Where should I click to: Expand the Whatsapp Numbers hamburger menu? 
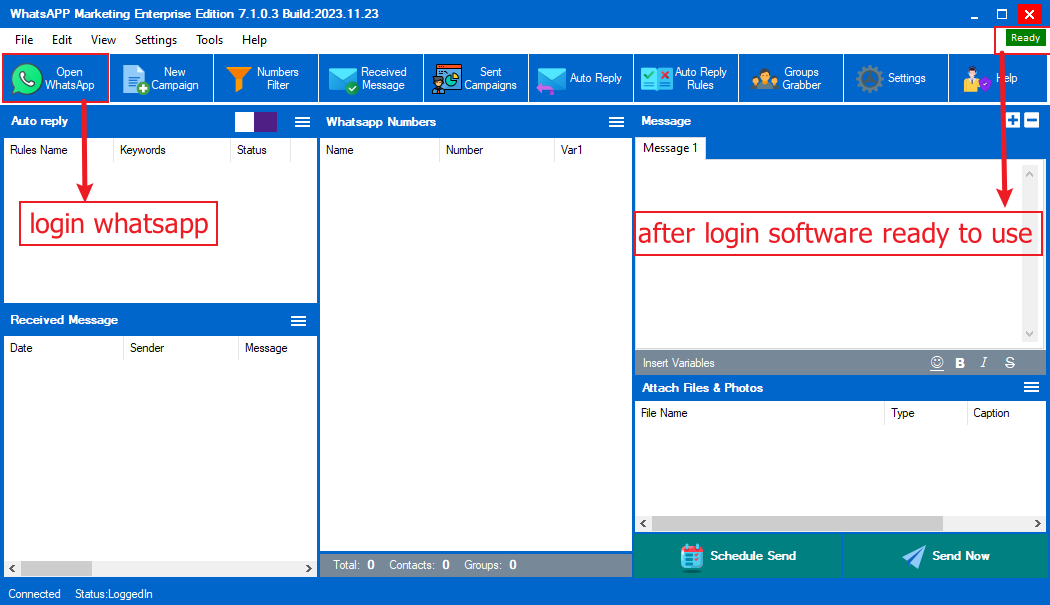click(x=617, y=122)
